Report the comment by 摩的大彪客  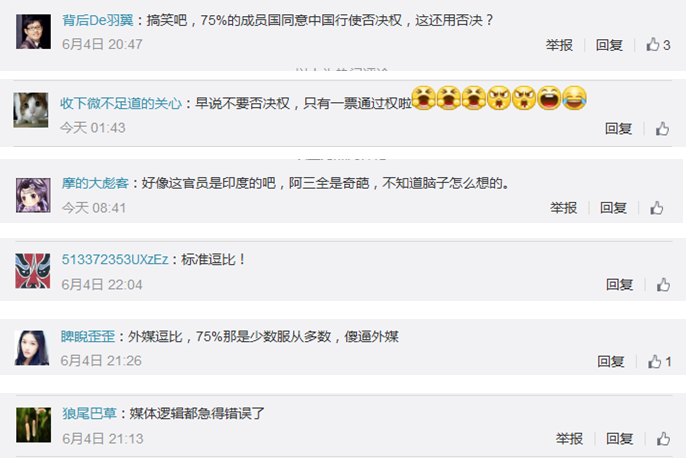(564, 208)
